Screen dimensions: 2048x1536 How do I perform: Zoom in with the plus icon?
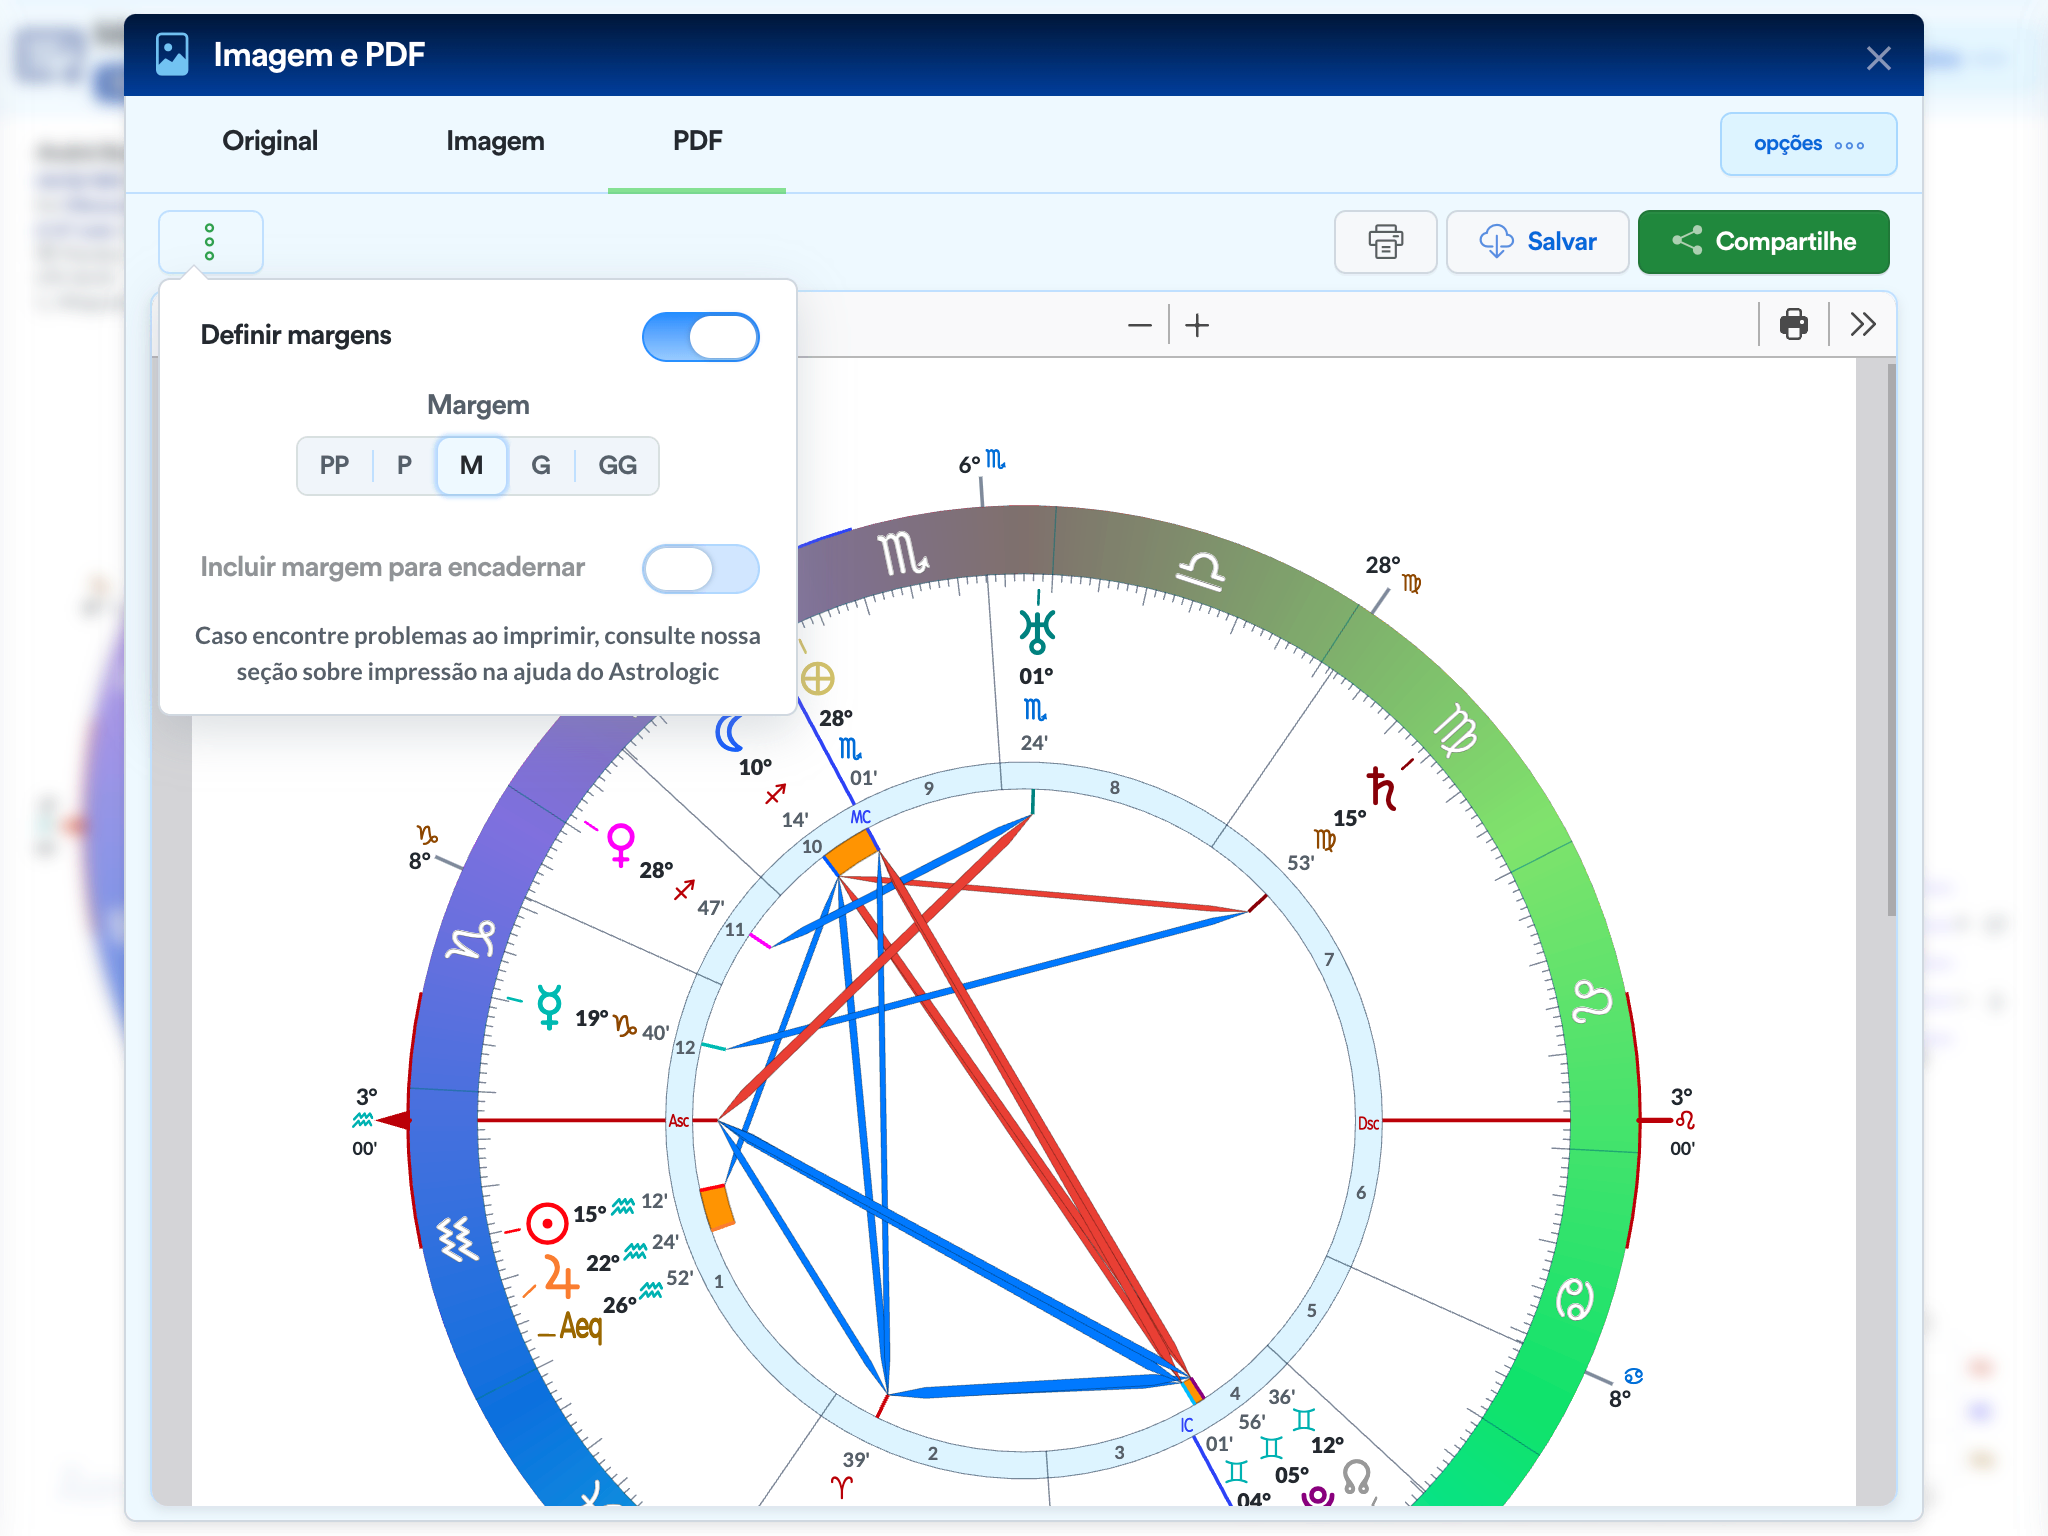tap(1197, 325)
